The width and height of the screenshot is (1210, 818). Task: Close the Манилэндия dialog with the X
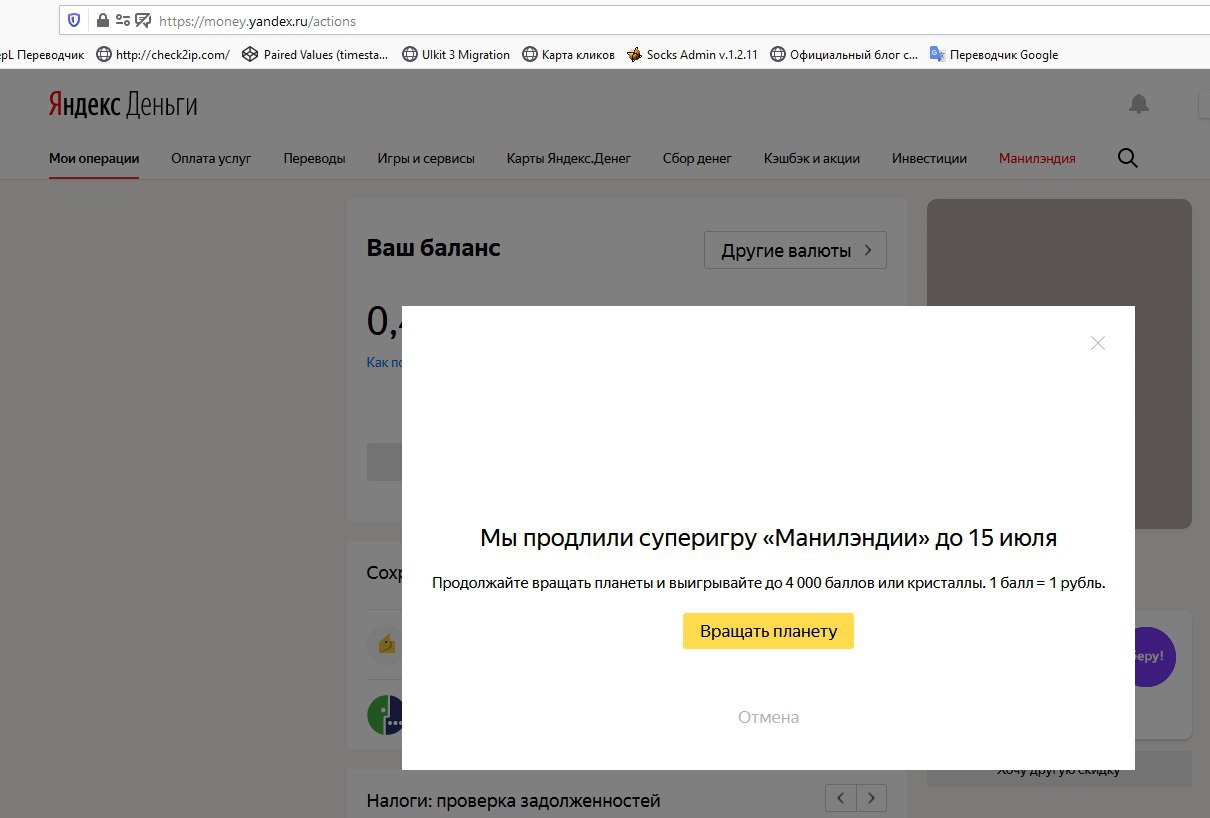(x=1098, y=343)
